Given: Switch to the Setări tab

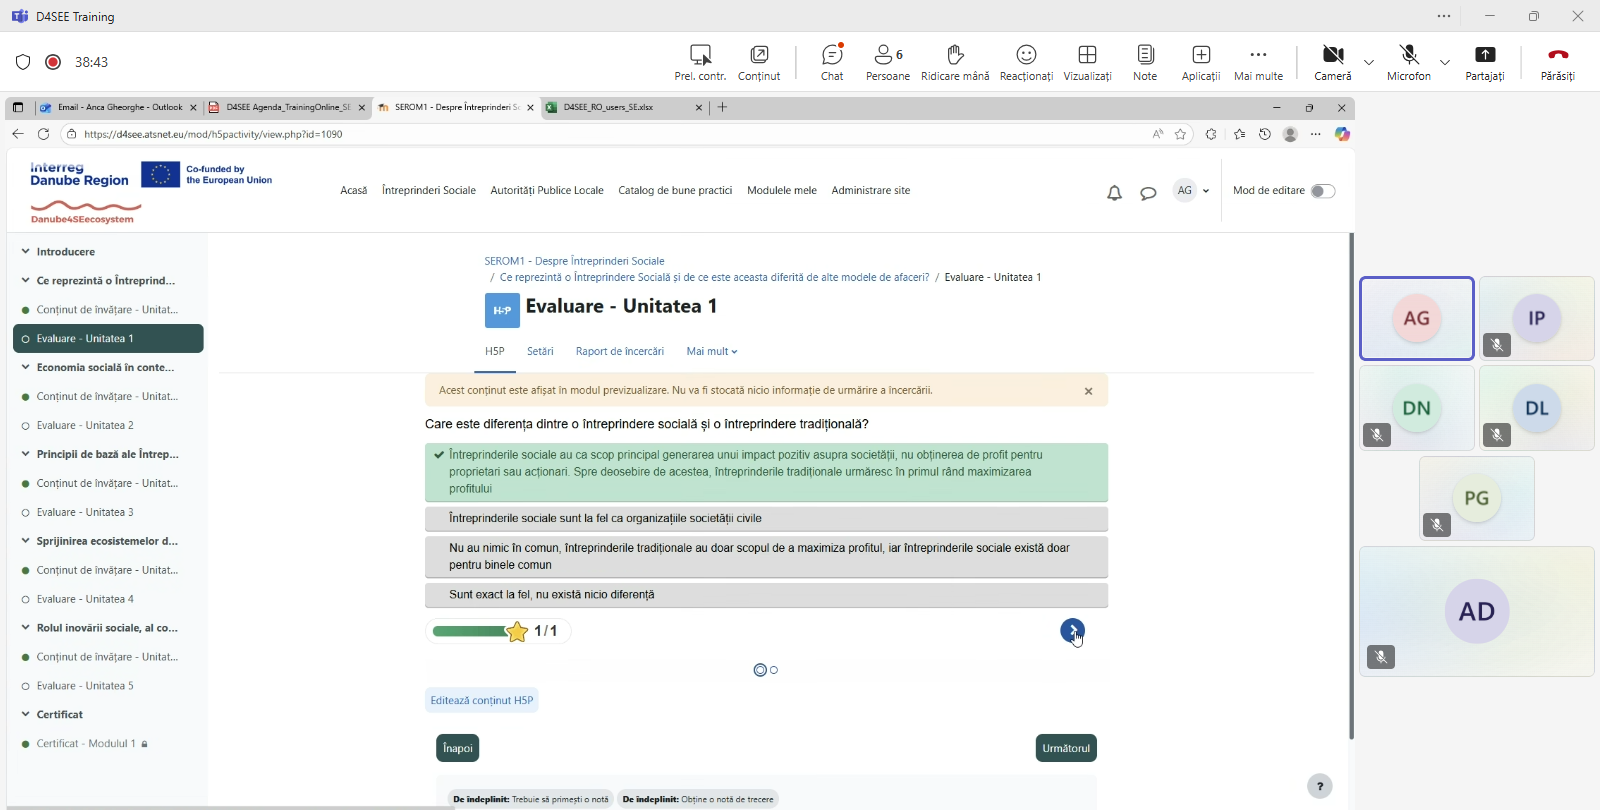Looking at the screenshot, I should click(540, 352).
